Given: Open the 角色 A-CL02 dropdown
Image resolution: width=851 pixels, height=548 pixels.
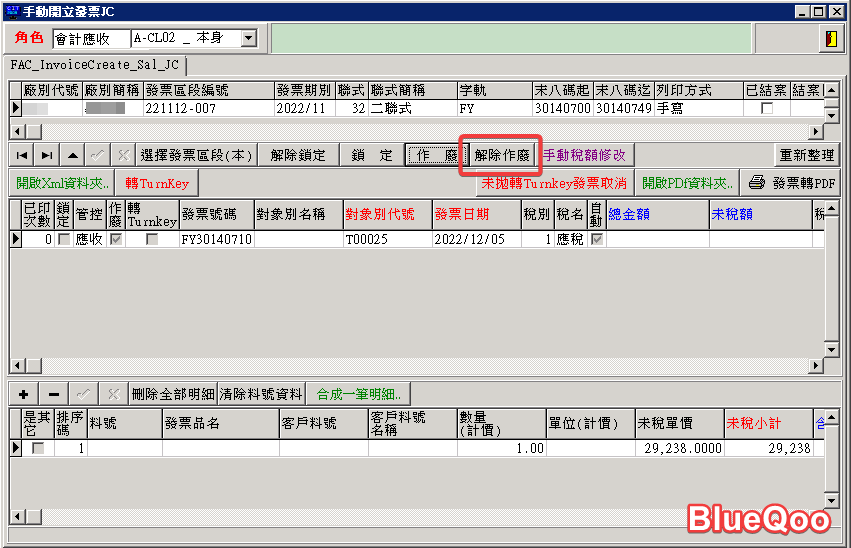Looking at the screenshot, I should (x=248, y=39).
